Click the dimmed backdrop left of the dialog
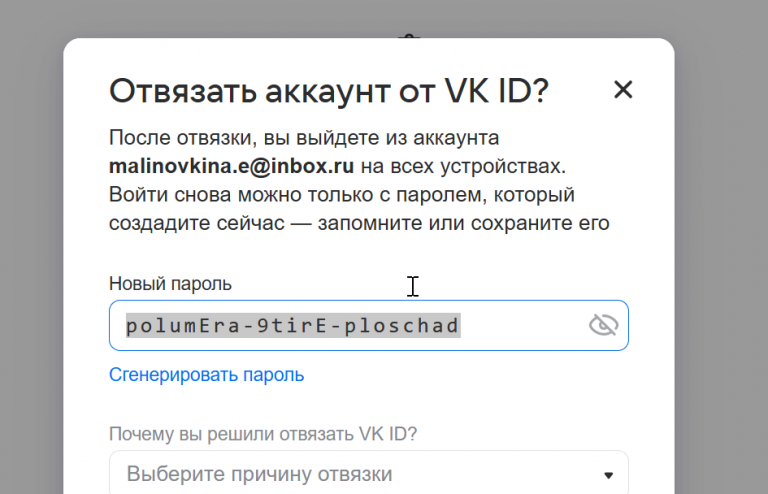768x494 pixels. coord(30,250)
